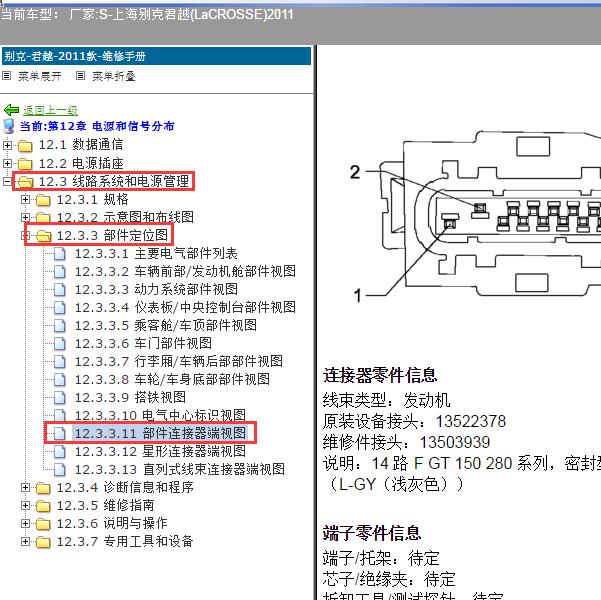Click the 连接器零件信息 heading
Viewport: 601px width, 600px height.
click(x=380, y=375)
